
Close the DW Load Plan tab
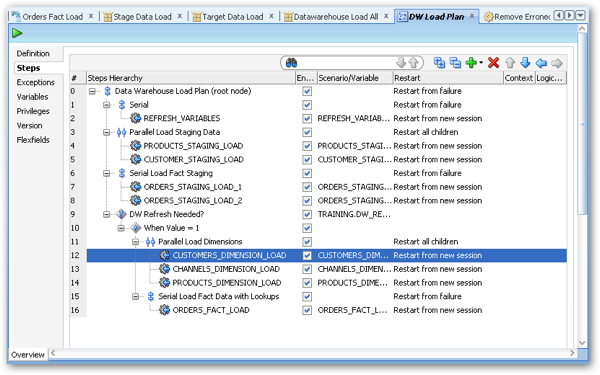[x=472, y=16]
